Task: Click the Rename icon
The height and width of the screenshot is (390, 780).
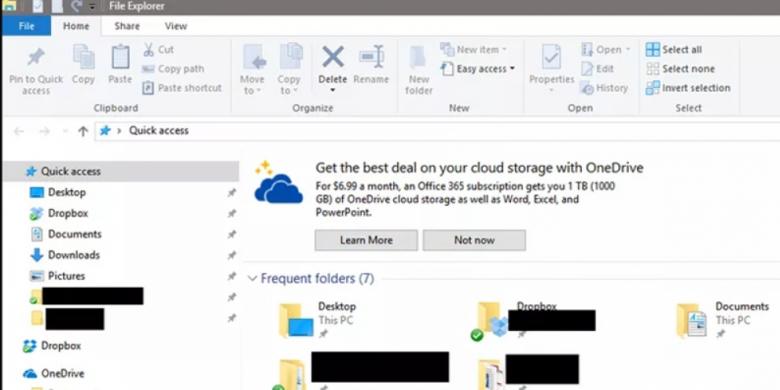Action: (371, 57)
